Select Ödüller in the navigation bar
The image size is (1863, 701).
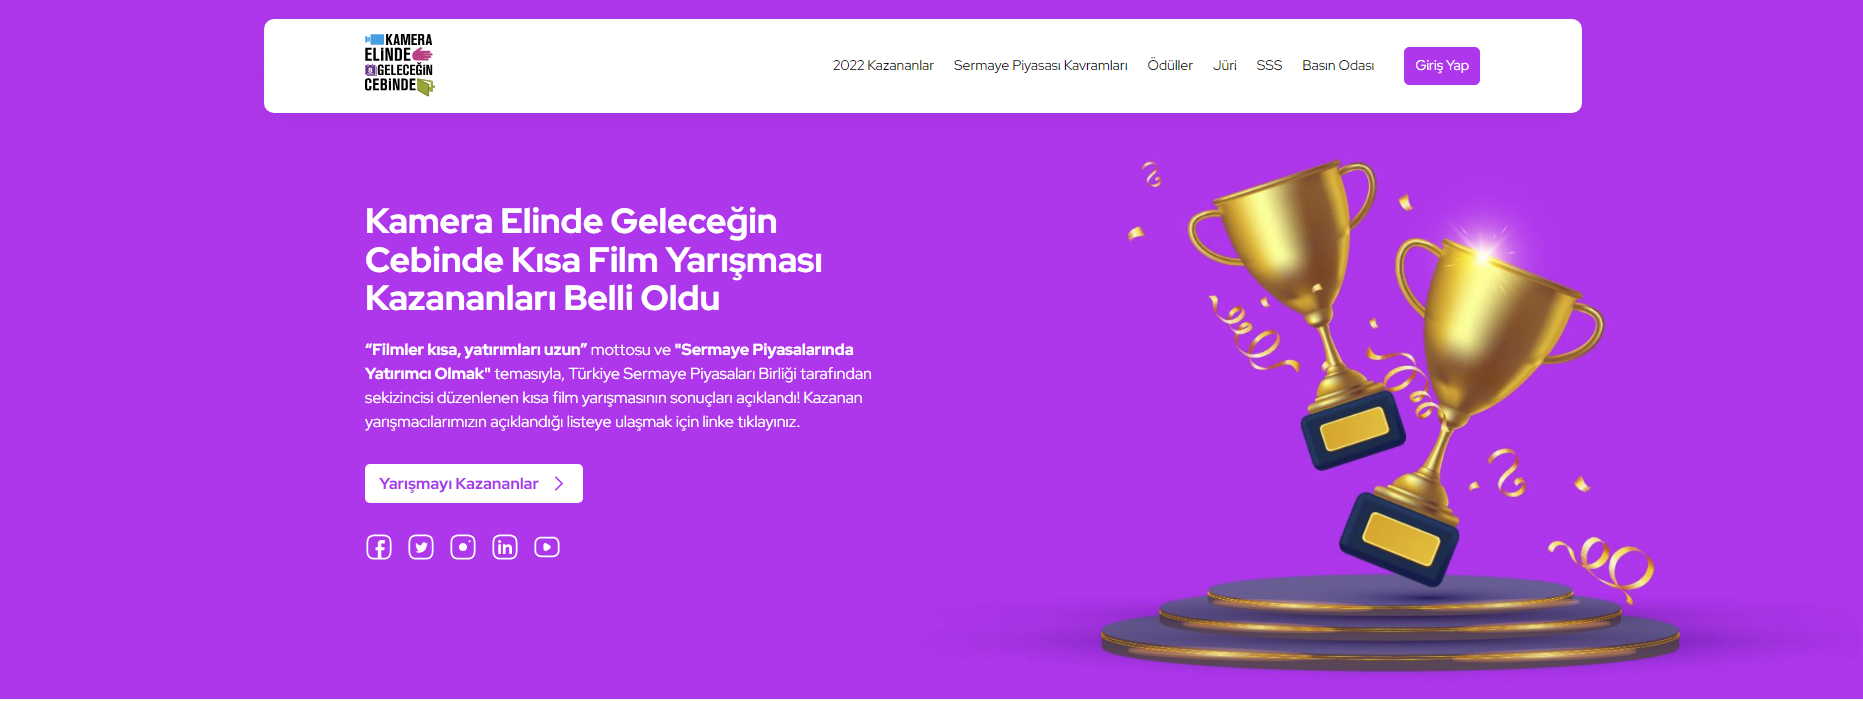pos(1170,66)
